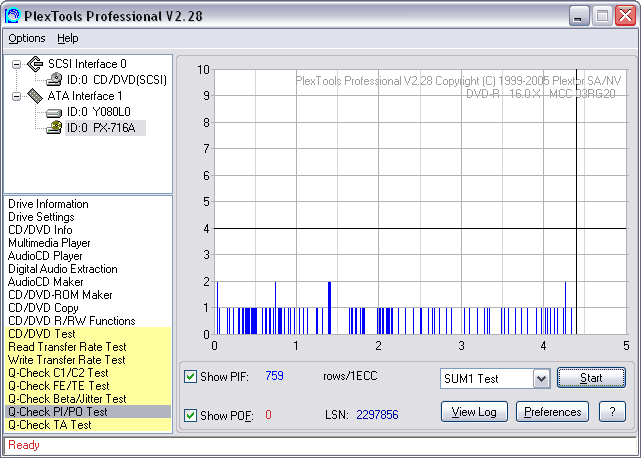Click the question mark help button

point(612,412)
